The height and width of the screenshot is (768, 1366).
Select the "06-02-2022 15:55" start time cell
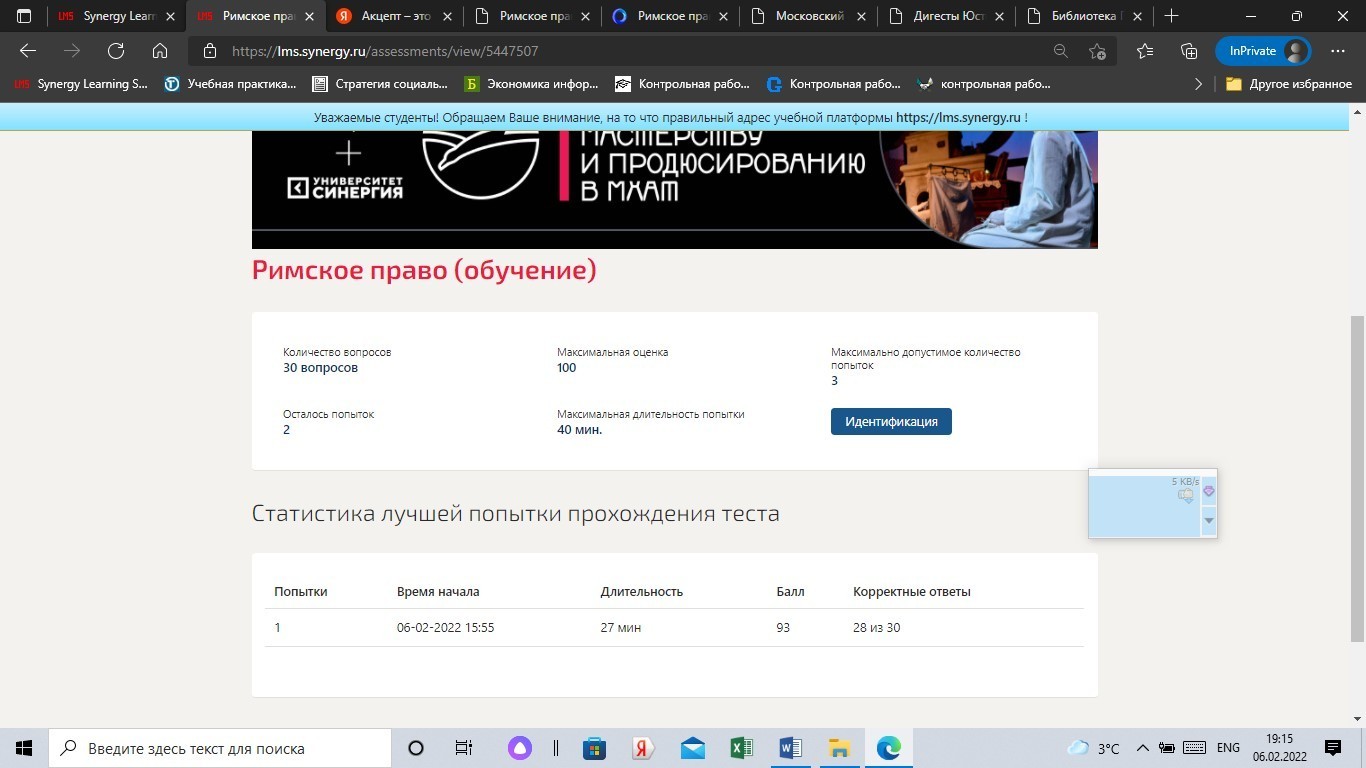coord(446,628)
